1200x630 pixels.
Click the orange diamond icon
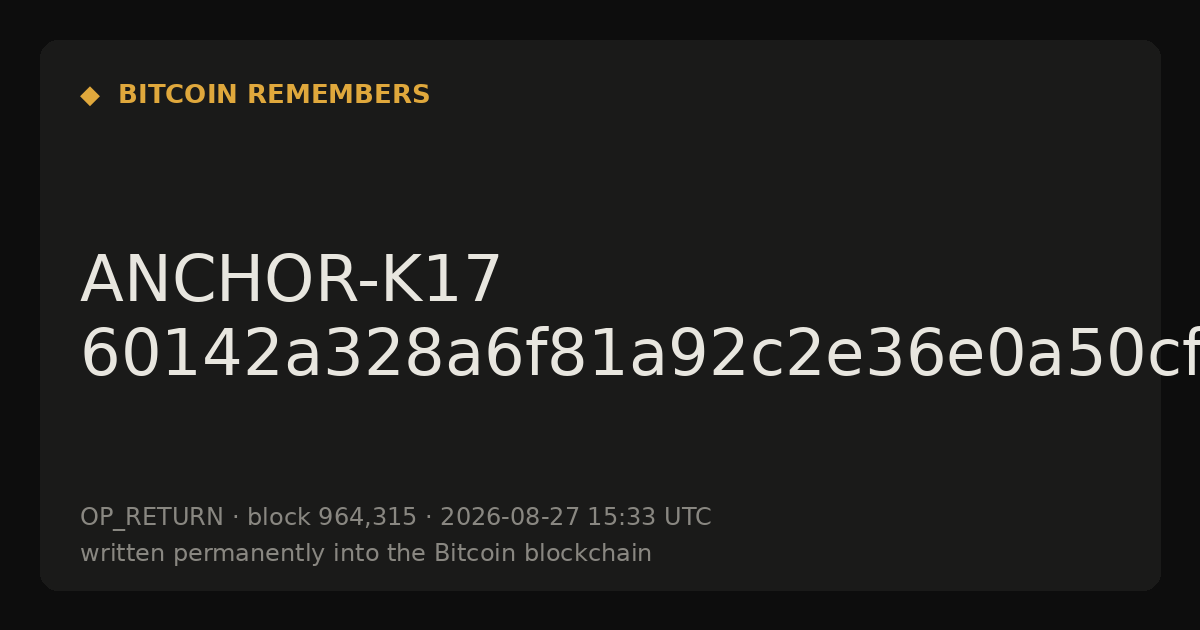click(90, 96)
